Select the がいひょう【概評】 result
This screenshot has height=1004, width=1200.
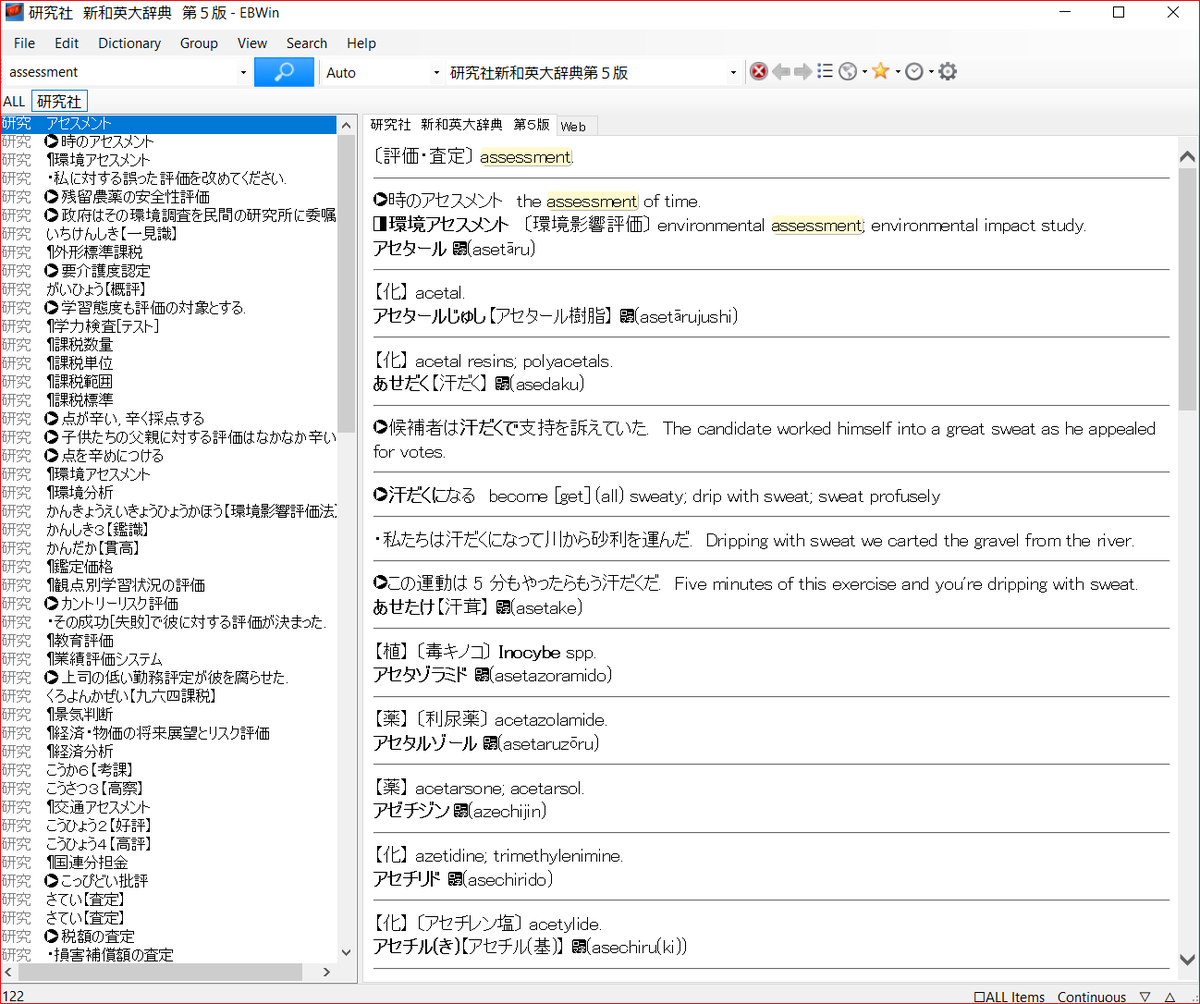[168, 289]
